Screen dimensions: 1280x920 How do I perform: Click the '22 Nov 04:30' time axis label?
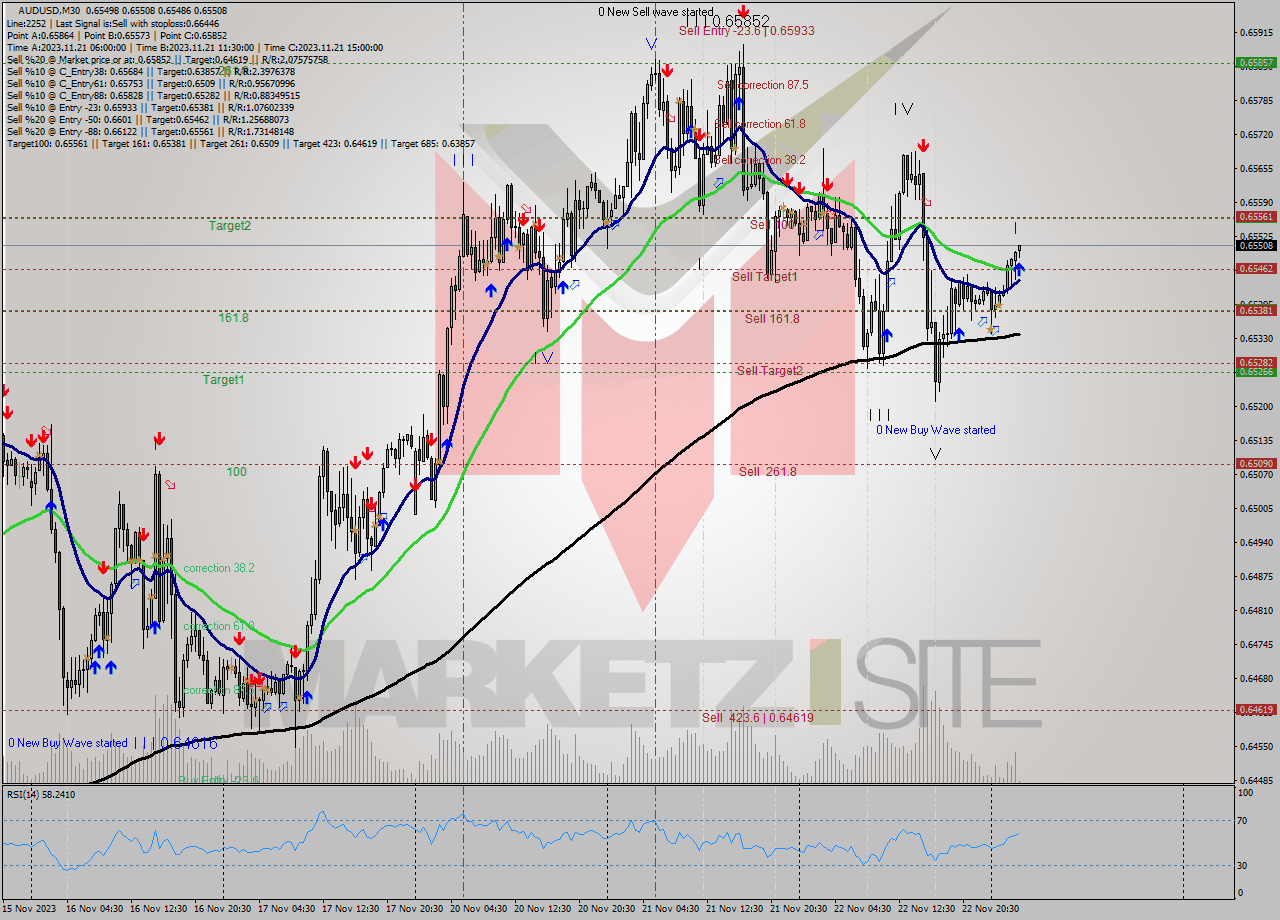point(862,909)
